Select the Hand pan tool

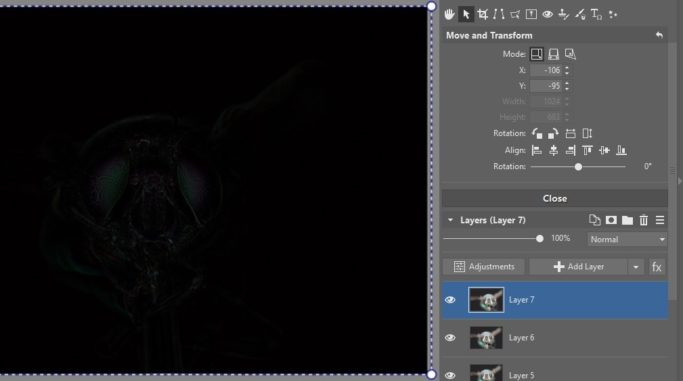pyautogui.click(x=449, y=14)
